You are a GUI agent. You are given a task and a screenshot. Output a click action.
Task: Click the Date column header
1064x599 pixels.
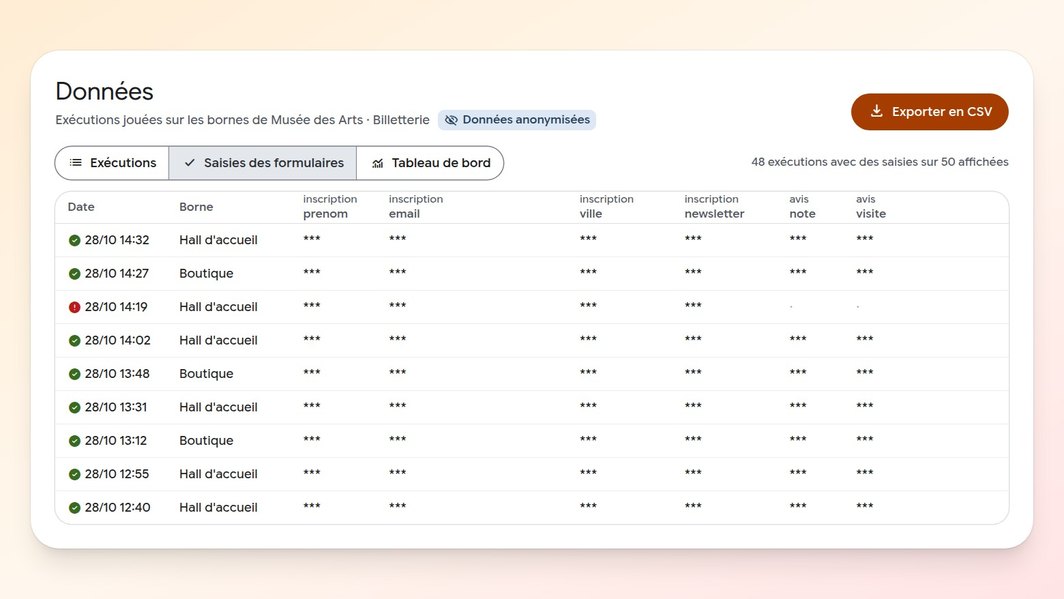(81, 207)
